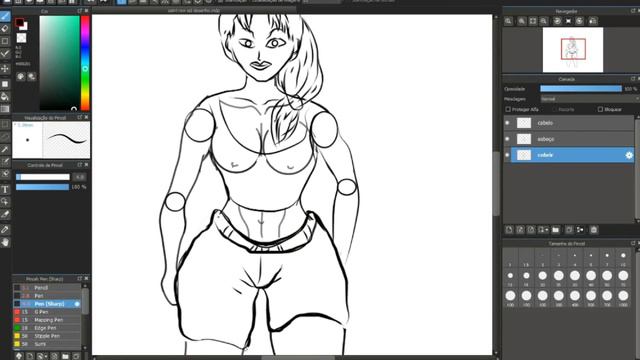Select the Gradient tool
This screenshot has height=360, width=640.
[x=5, y=109]
